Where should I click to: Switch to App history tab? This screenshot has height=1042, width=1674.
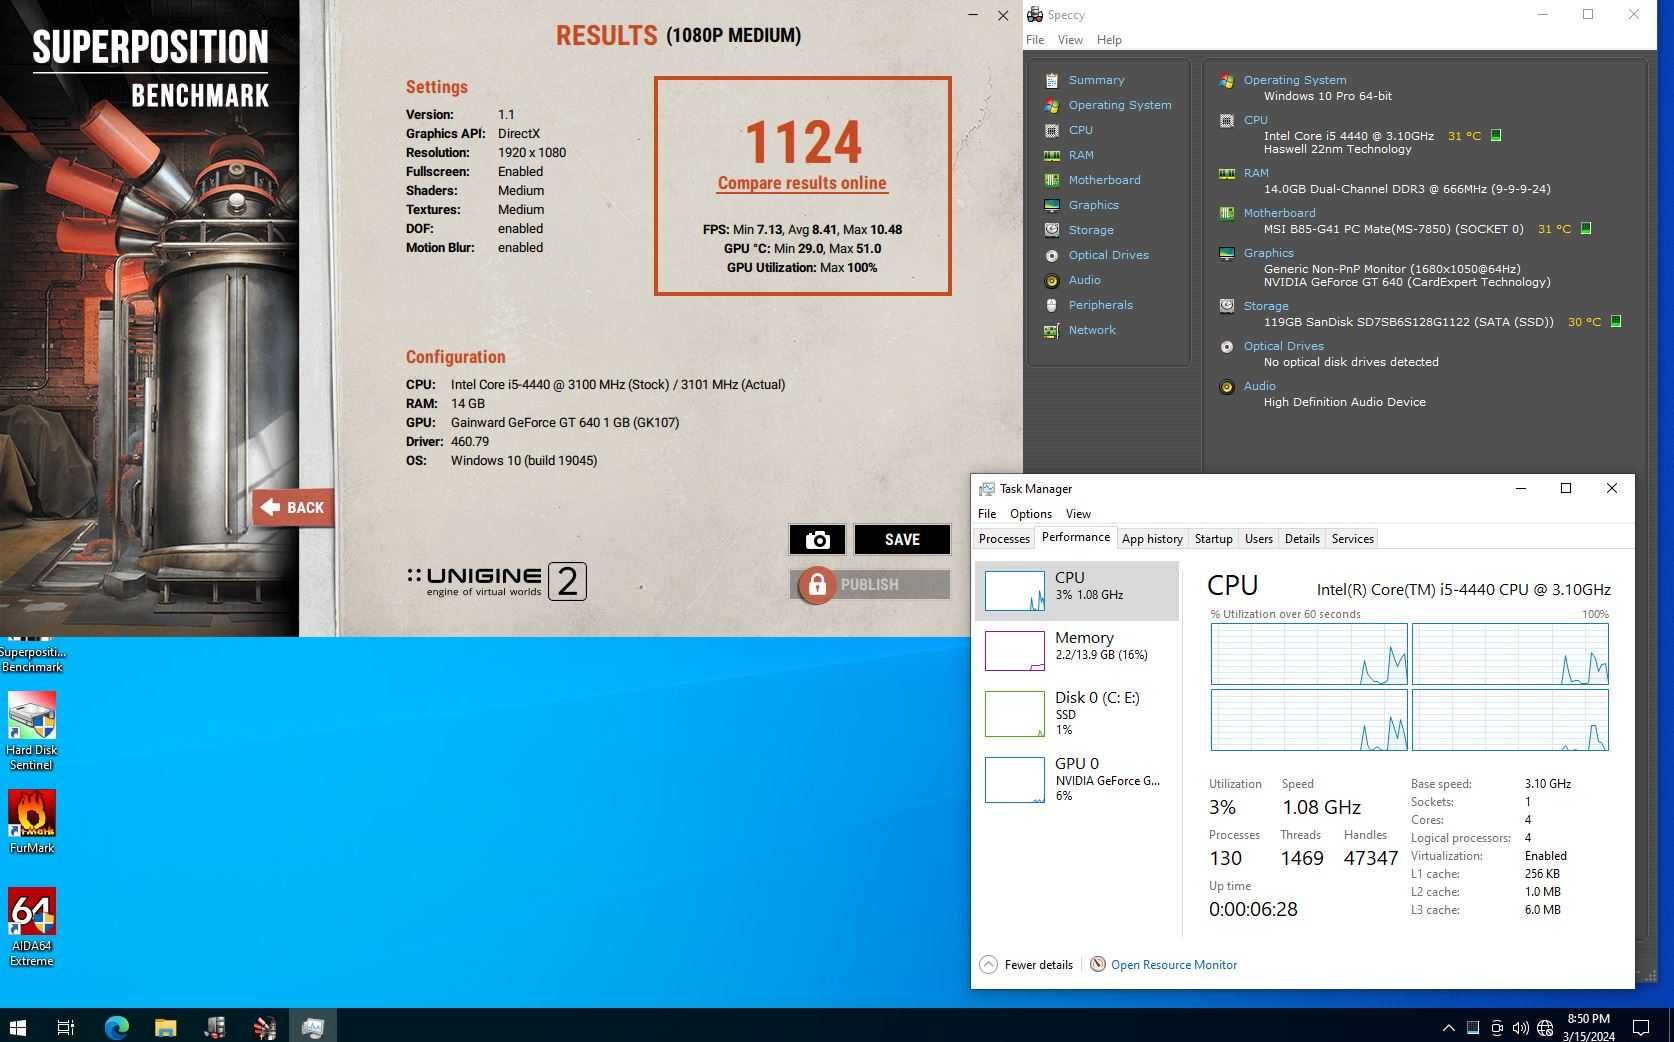pyautogui.click(x=1152, y=539)
